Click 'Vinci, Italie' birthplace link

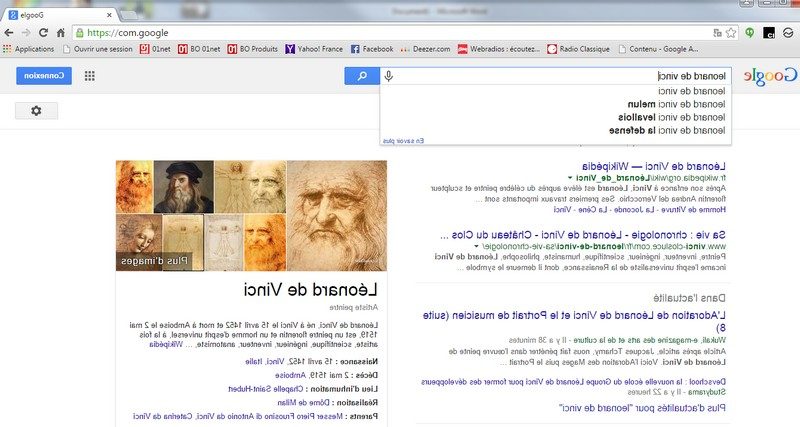264,361
